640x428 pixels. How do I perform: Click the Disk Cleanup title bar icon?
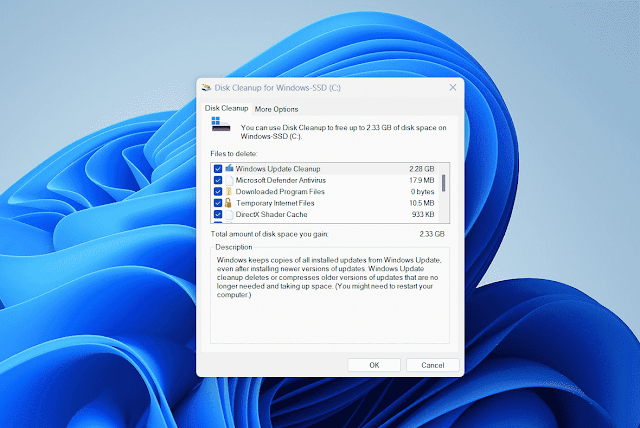coord(207,88)
